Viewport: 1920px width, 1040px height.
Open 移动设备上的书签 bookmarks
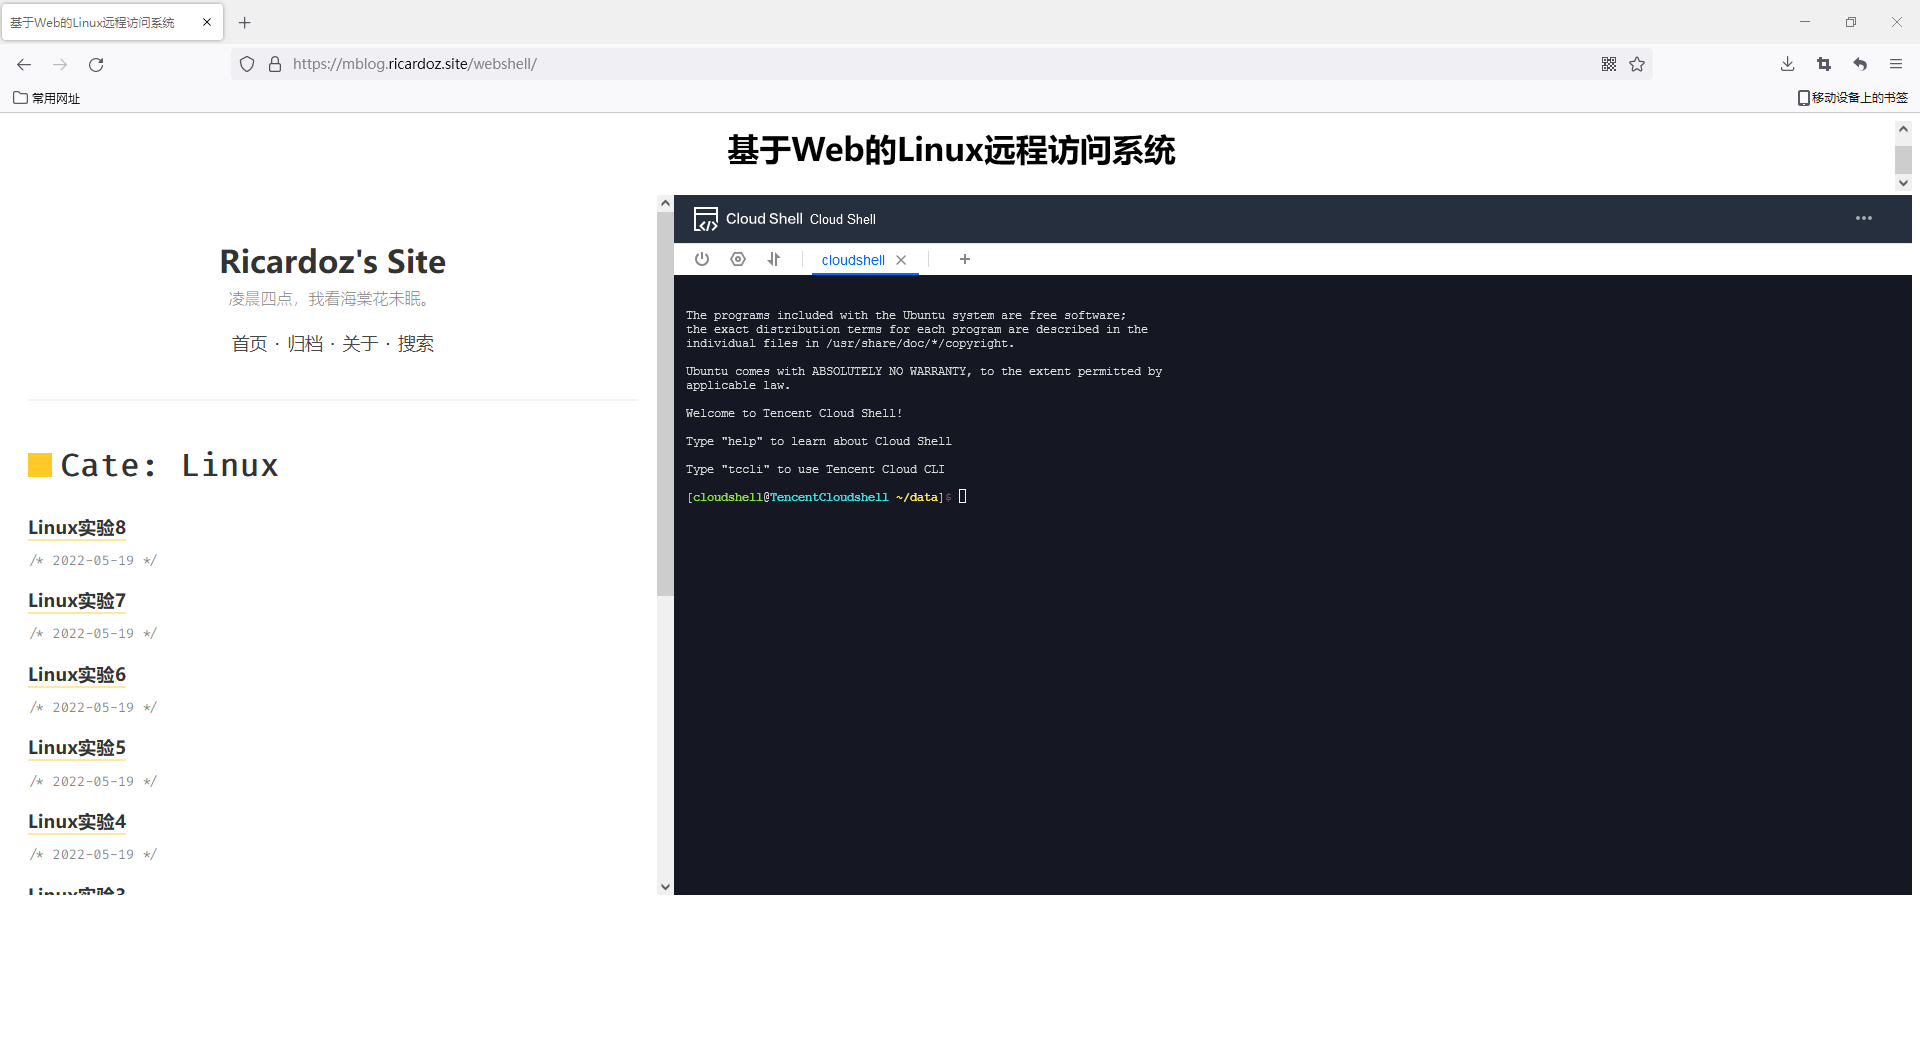[1853, 98]
